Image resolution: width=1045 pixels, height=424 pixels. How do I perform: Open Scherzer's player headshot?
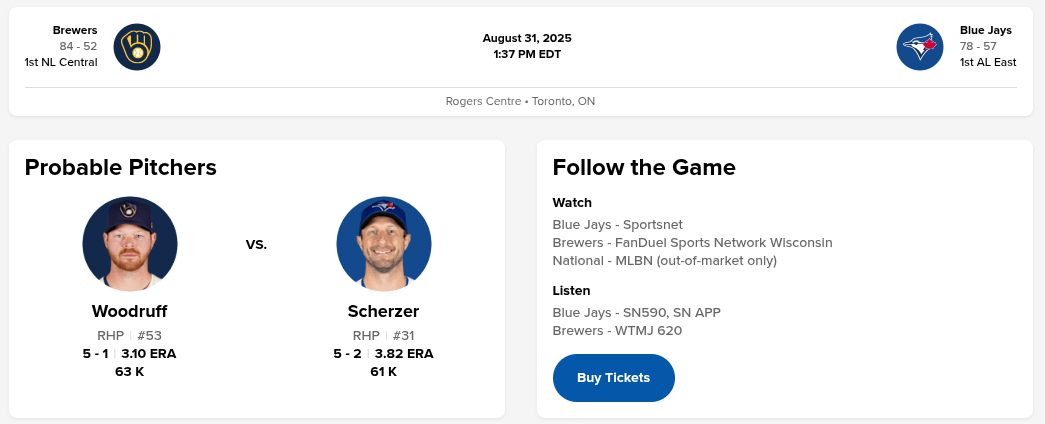(384, 244)
